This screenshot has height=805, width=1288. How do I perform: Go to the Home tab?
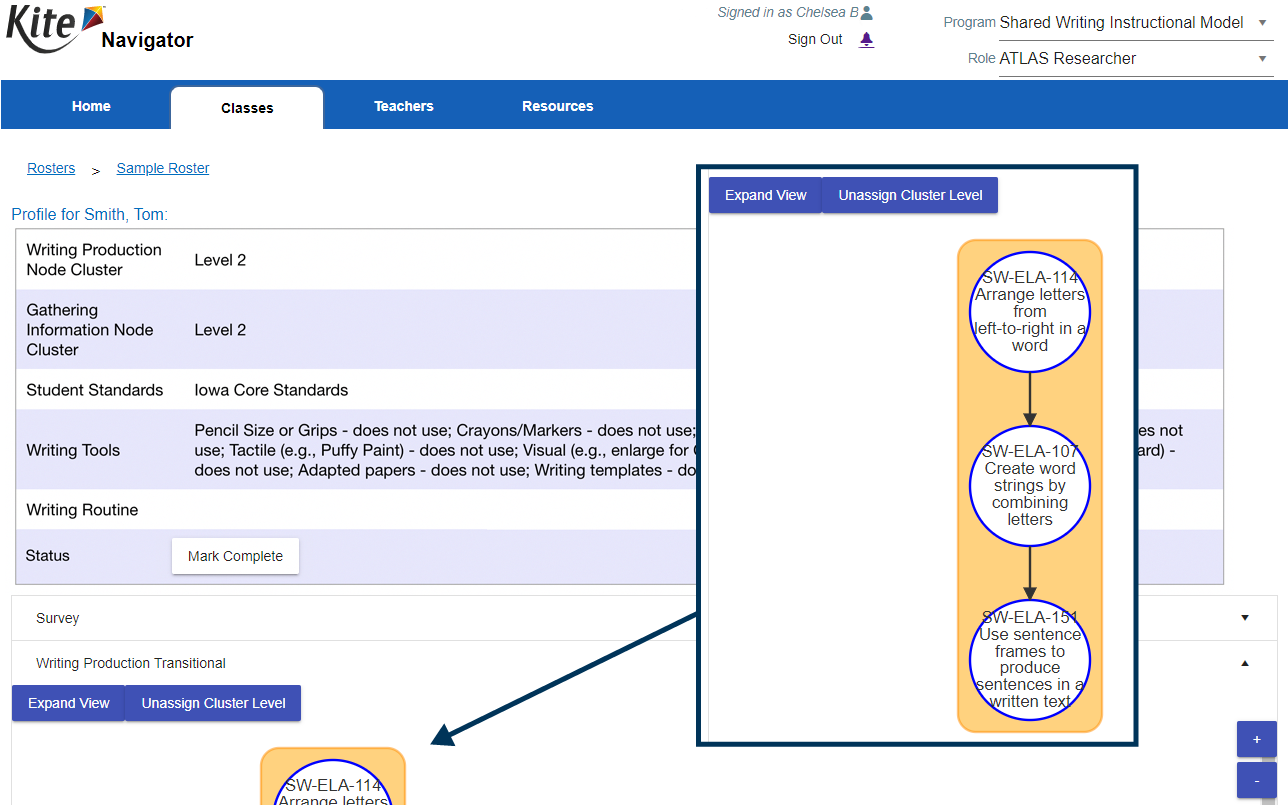click(91, 106)
